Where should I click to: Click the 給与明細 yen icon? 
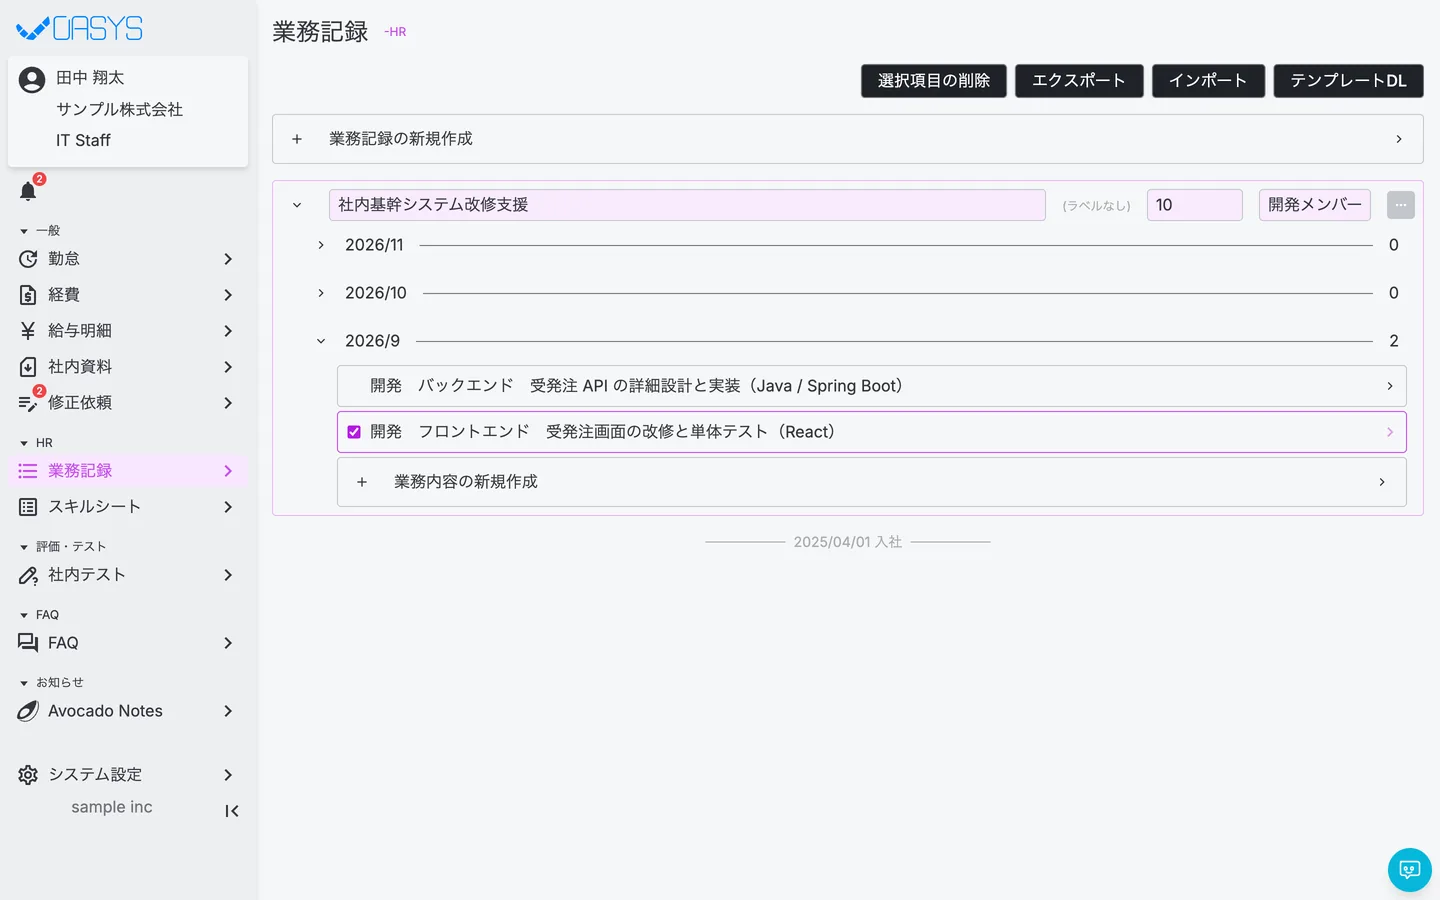tap(28, 331)
